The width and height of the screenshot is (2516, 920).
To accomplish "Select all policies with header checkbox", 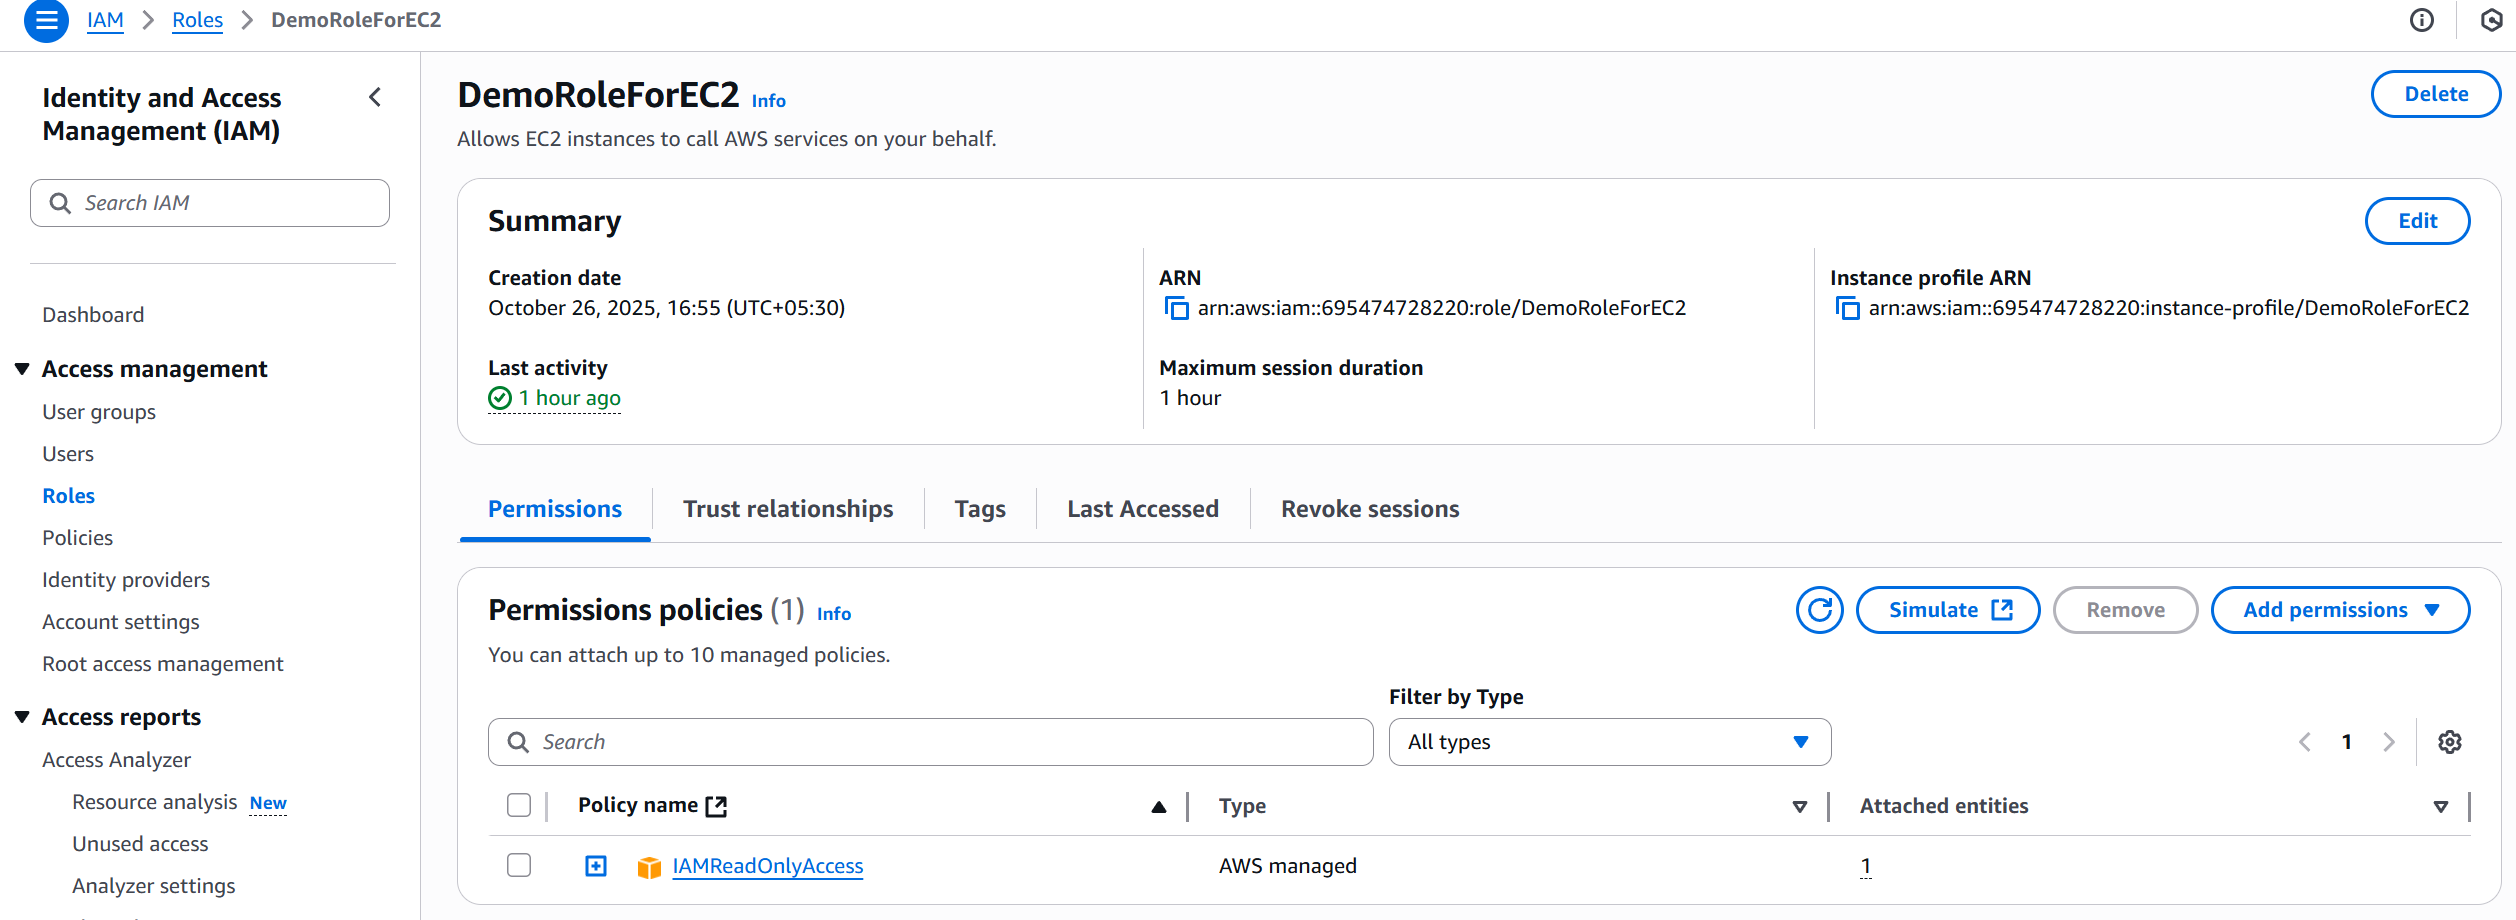I will click(519, 805).
